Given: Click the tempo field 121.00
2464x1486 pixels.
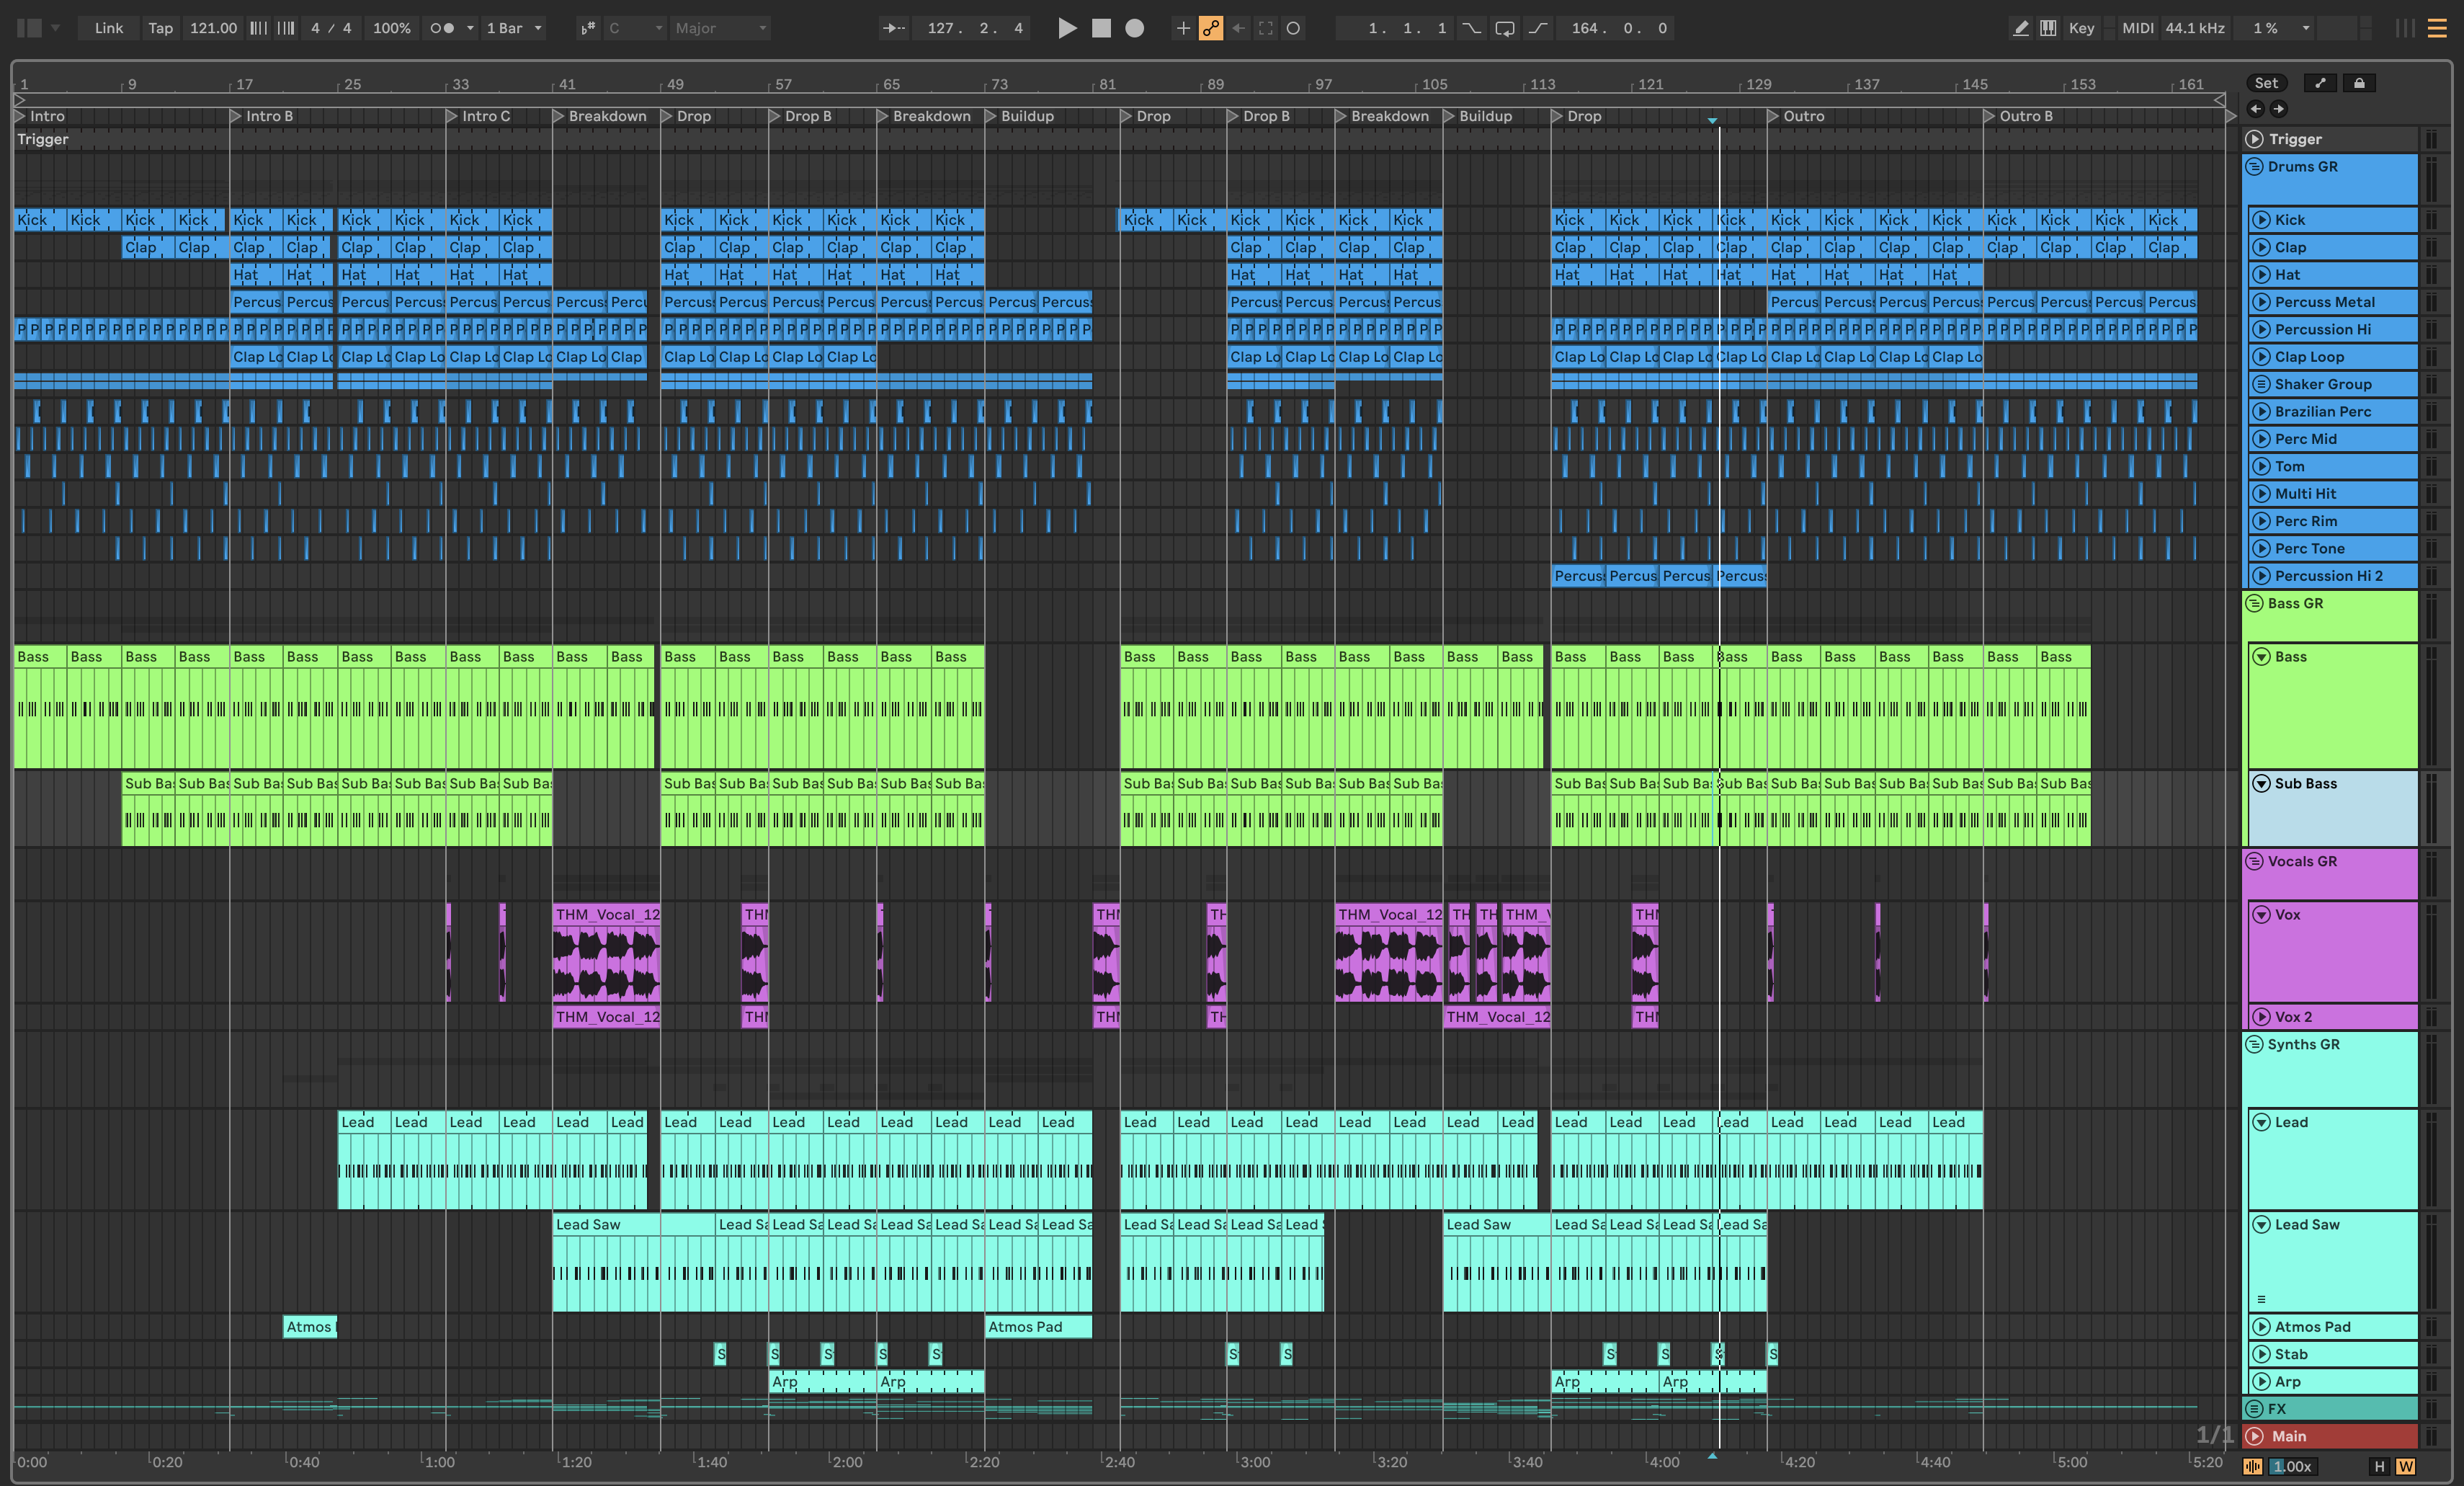Looking at the screenshot, I should point(213,28).
